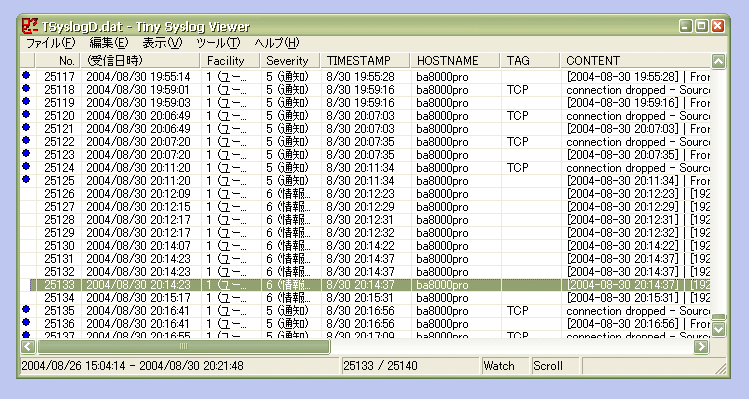Open the 編集(E) menu
Screen dimensions: 749x399
109,43
